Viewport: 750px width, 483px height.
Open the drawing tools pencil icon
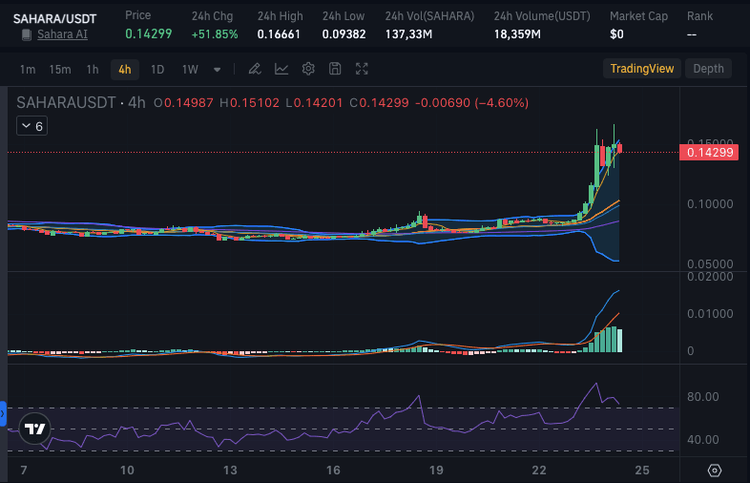click(255, 69)
